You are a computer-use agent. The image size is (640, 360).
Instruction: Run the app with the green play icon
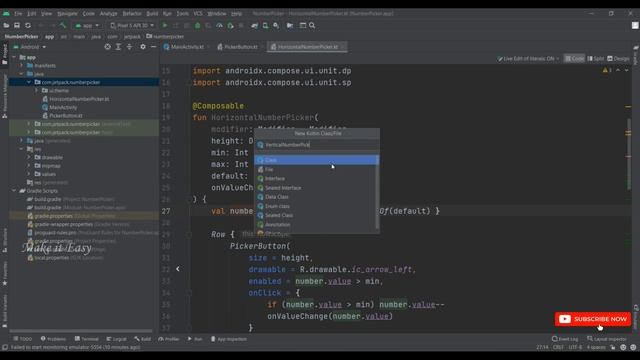(x=165, y=25)
